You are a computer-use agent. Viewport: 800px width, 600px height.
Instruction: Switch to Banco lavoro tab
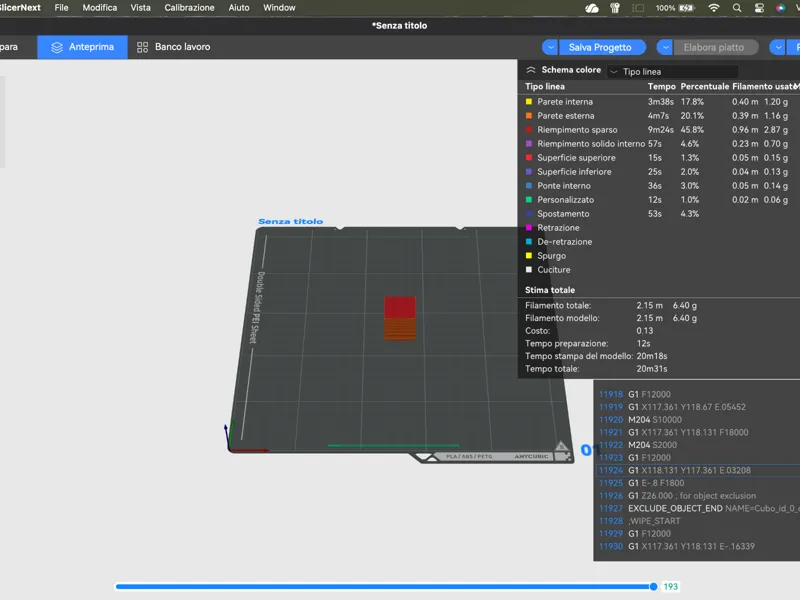coord(173,47)
